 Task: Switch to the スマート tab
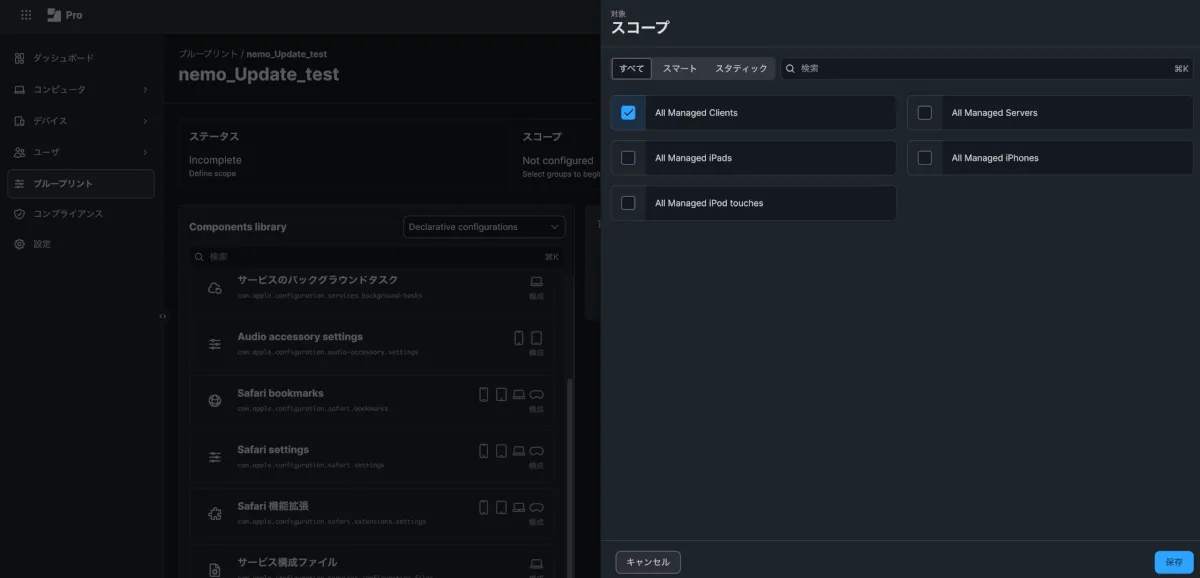click(x=679, y=69)
